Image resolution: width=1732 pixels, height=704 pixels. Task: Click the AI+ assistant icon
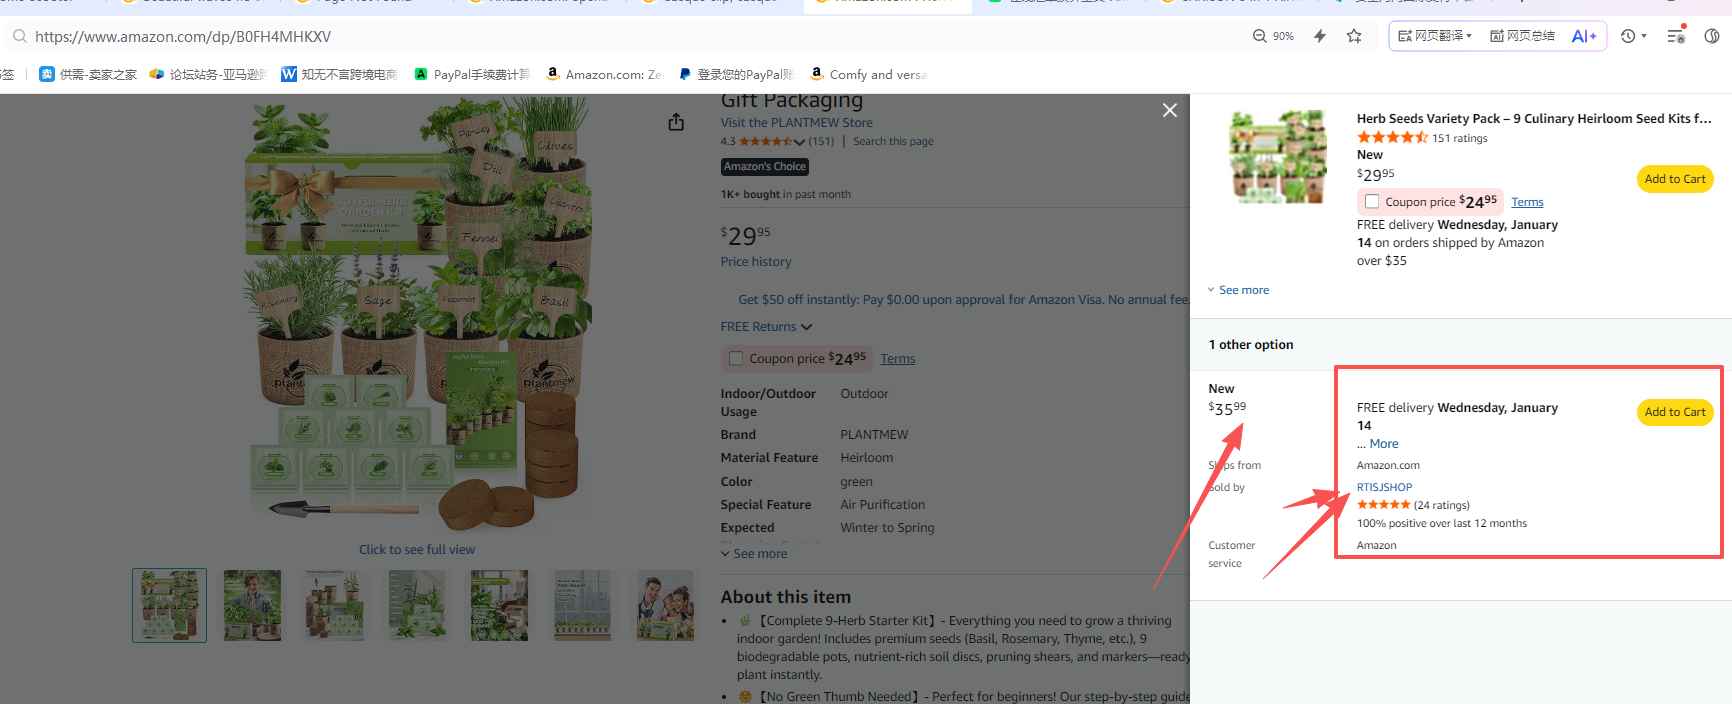tap(1584, 36)
